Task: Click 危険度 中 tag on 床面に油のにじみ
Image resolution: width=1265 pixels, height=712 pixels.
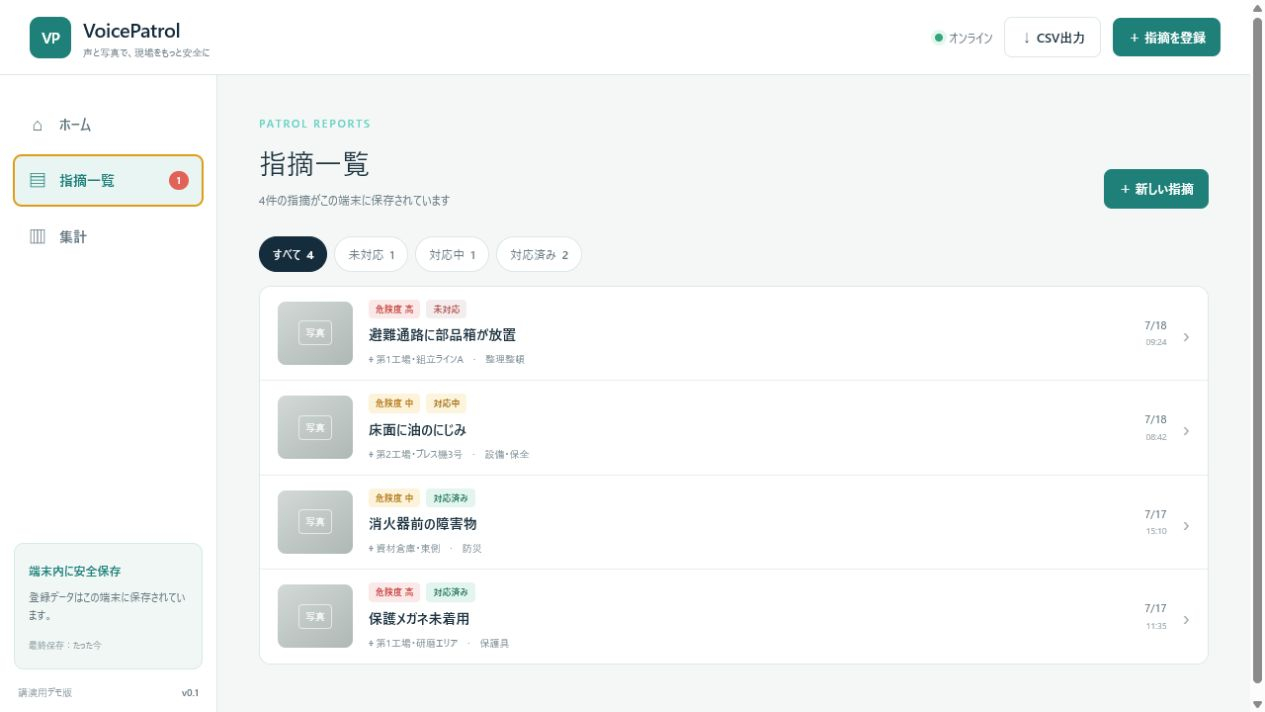Action: [x=394, y=403]
